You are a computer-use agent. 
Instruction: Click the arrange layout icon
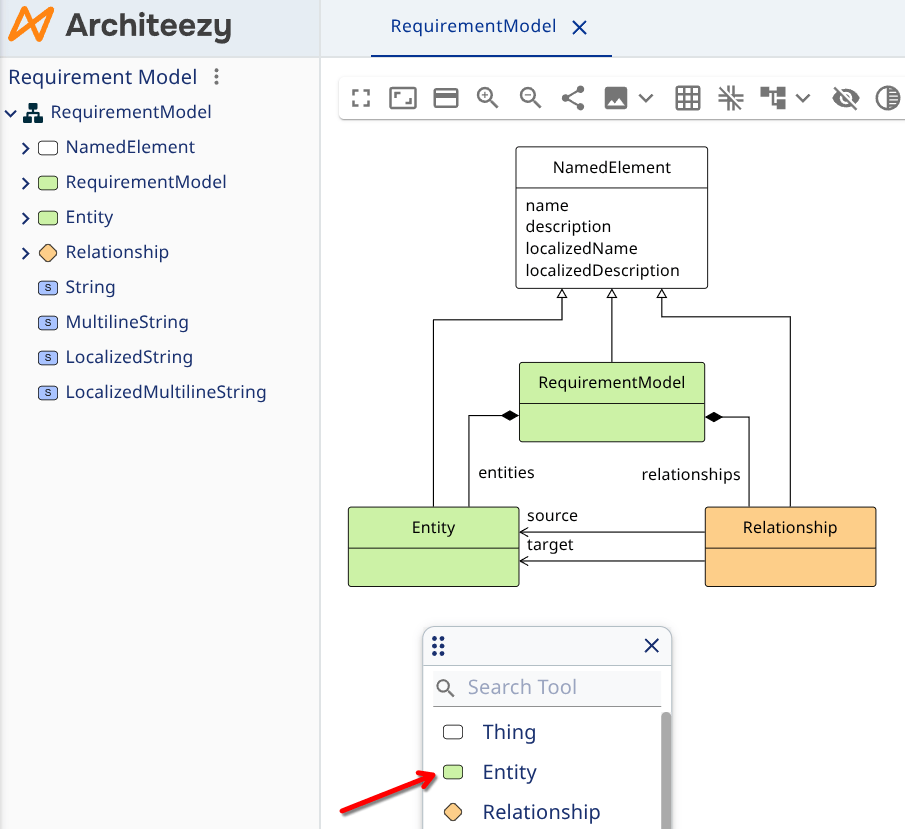click(773, 98)
